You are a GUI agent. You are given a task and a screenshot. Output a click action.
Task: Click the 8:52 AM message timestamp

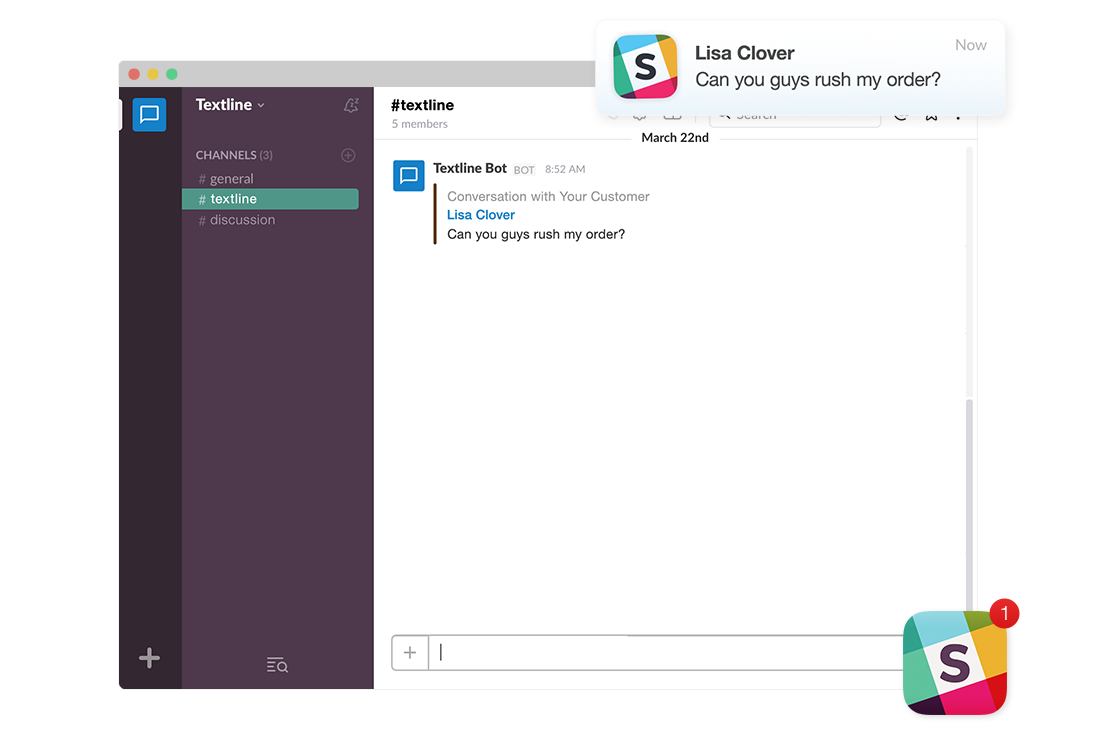[565, 169]
